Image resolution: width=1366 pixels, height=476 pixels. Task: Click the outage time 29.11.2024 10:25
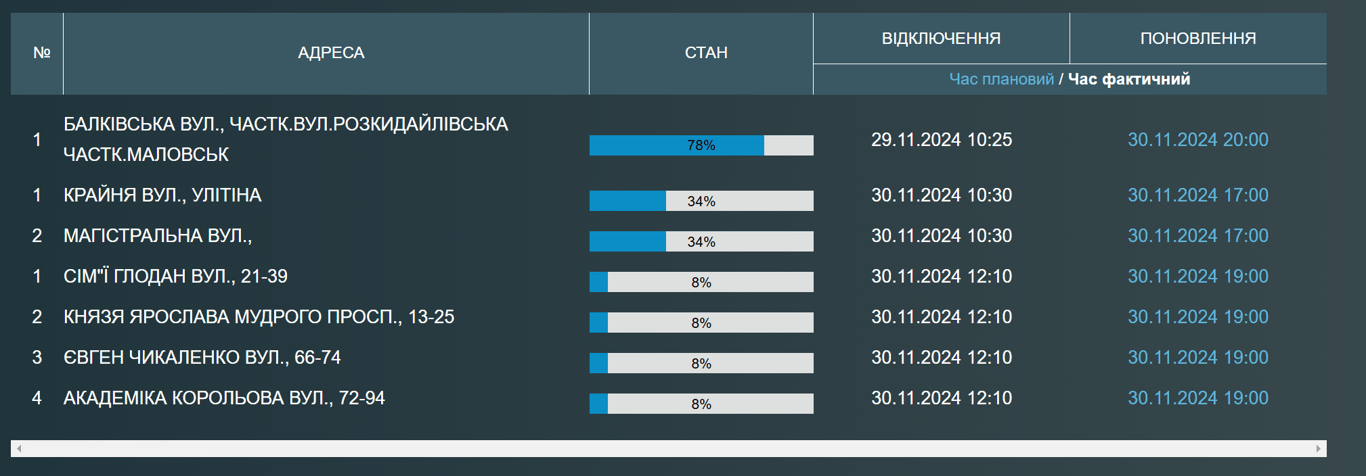point(941,140)
